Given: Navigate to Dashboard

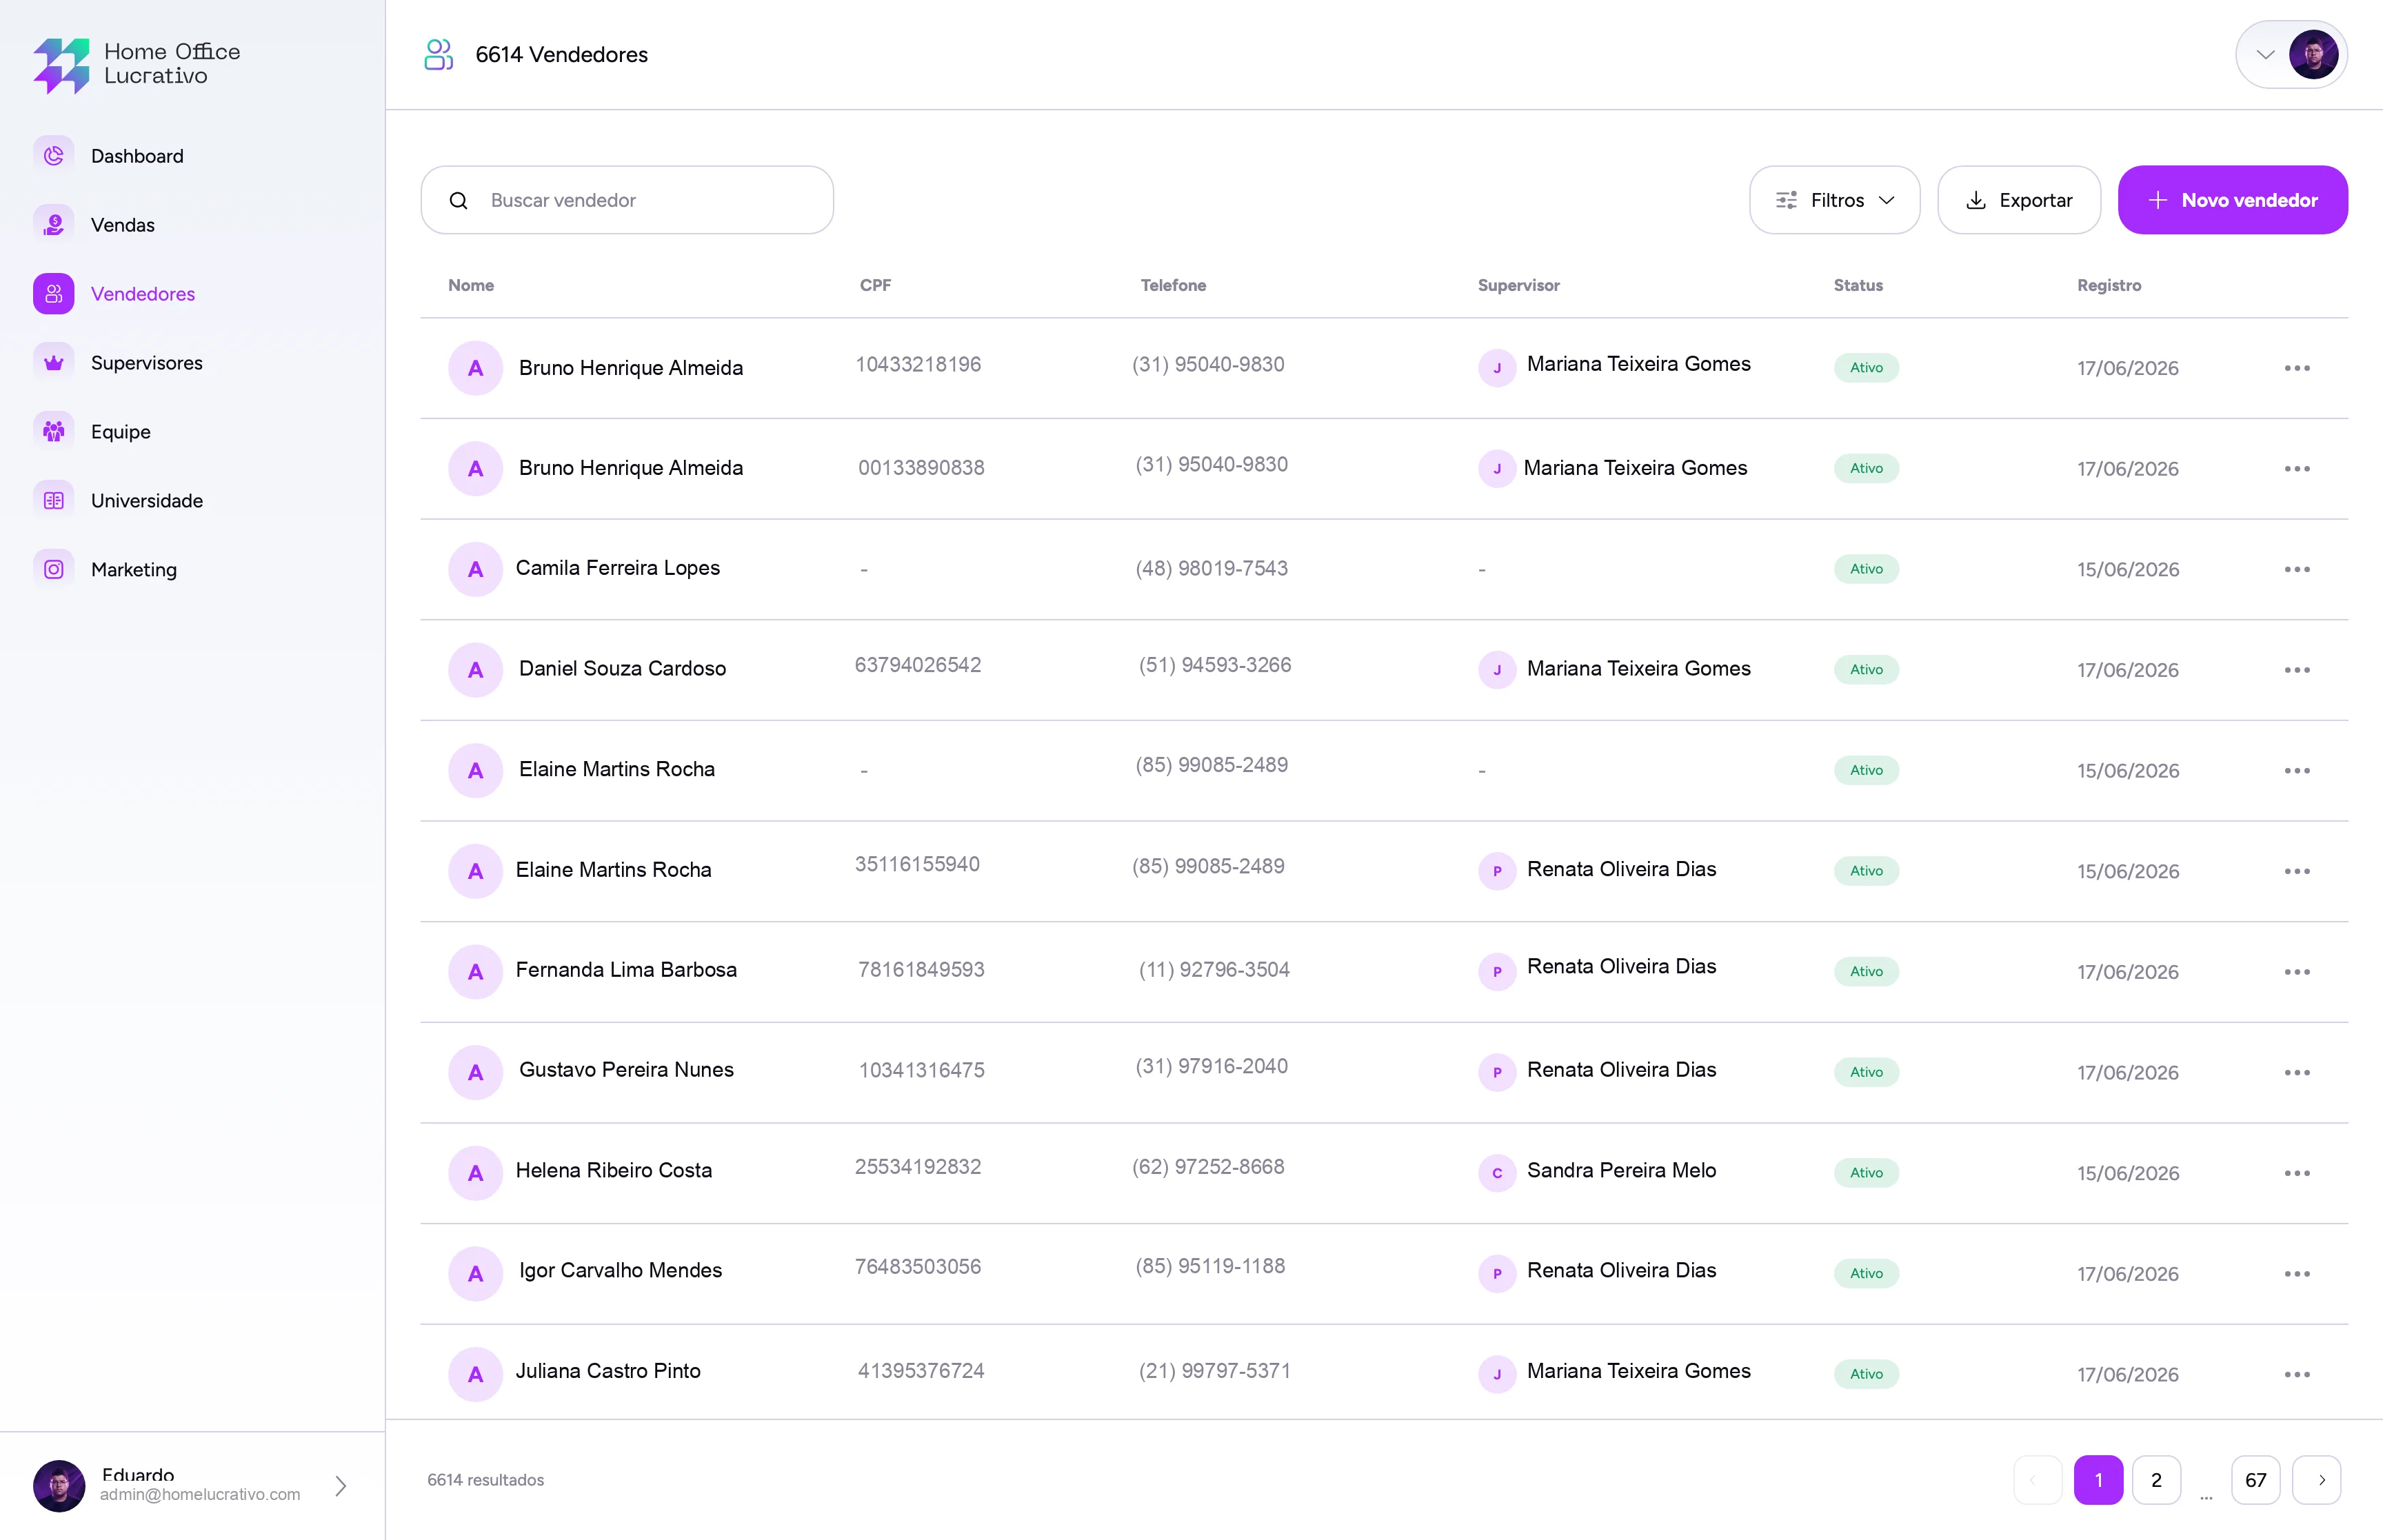Looking at the screenshot, I should (x=137, y=156).
